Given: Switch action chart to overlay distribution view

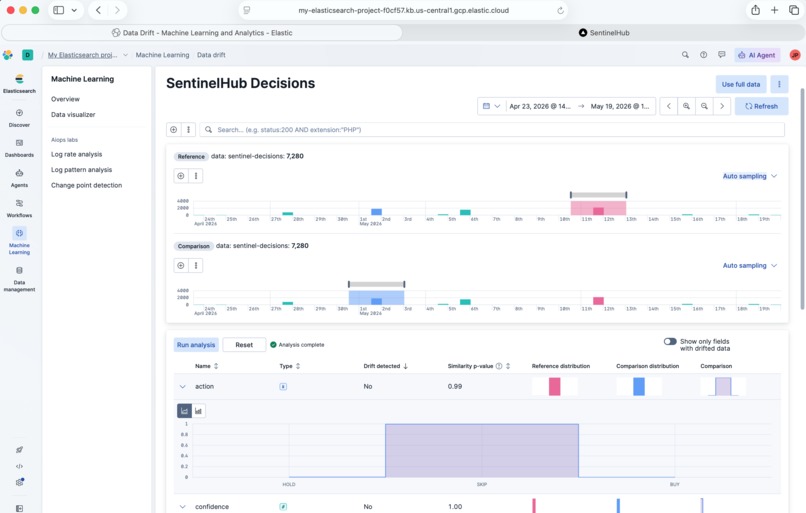Looking at the screenshot, I should pos(185,411).
